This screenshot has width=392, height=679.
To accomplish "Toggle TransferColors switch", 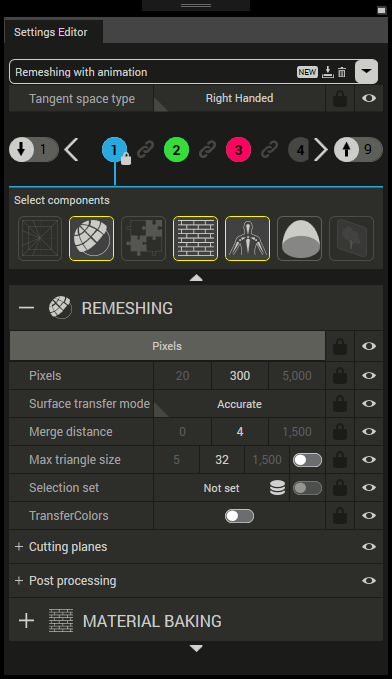I will point(239,516).
